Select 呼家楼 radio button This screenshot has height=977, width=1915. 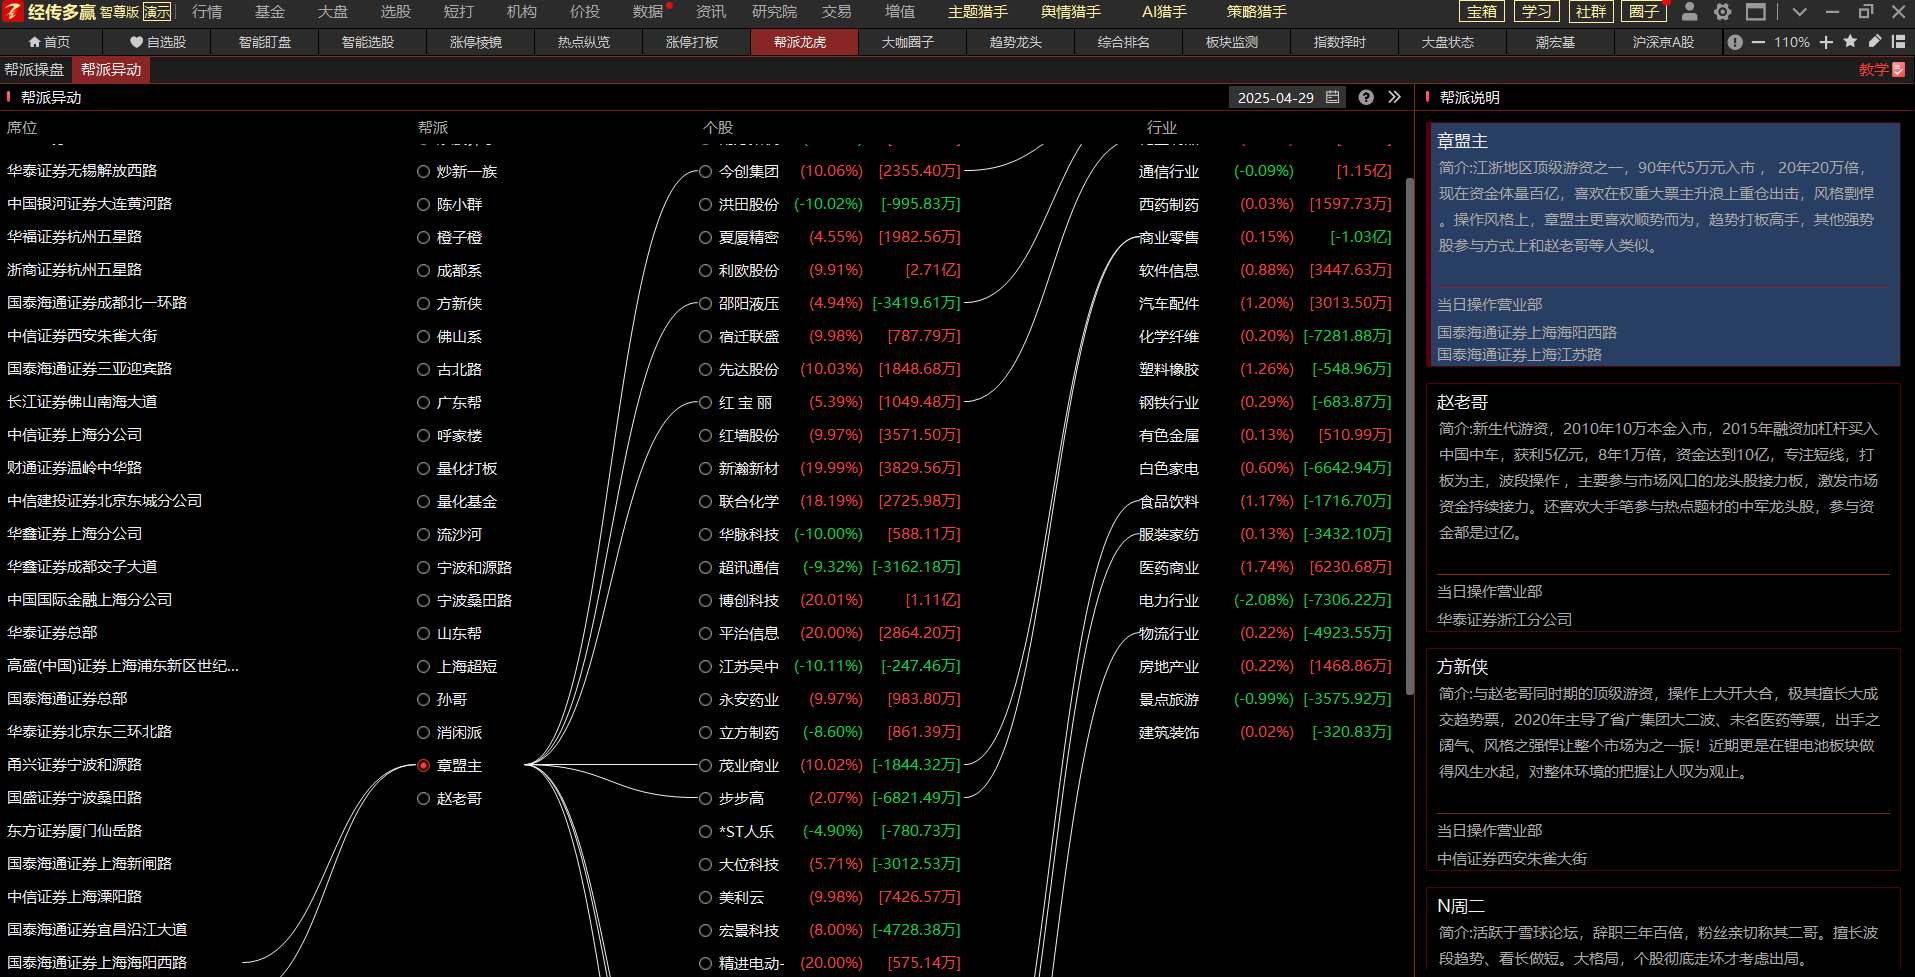(x=423, y=435)
